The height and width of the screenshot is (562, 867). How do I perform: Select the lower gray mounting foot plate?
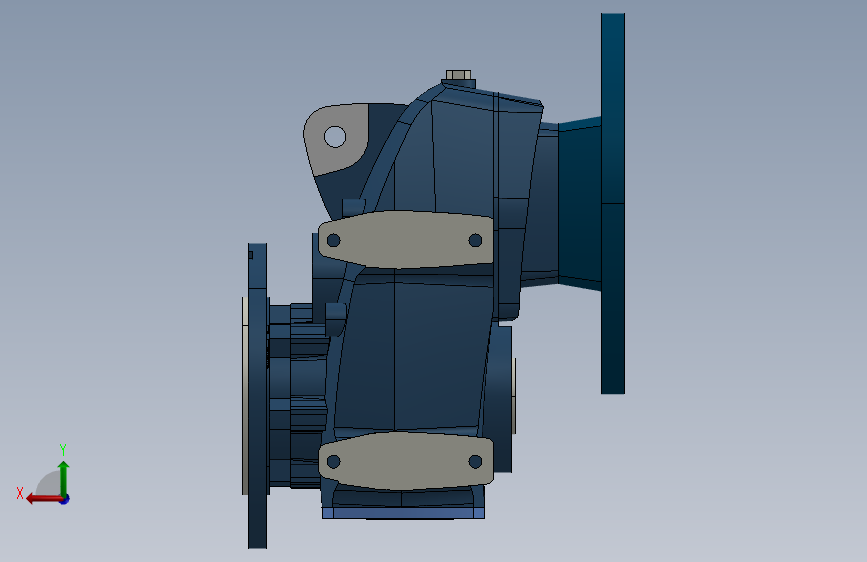(405, 461)
